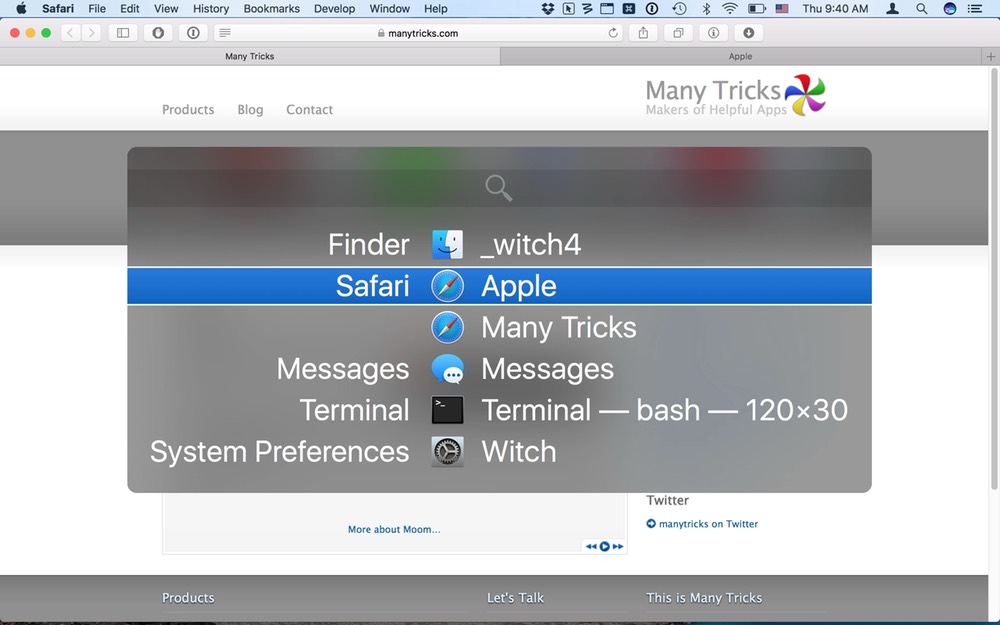Click the page vertical scrollbar
Screen dimensions: 1000x625
[x=994, y=277]
